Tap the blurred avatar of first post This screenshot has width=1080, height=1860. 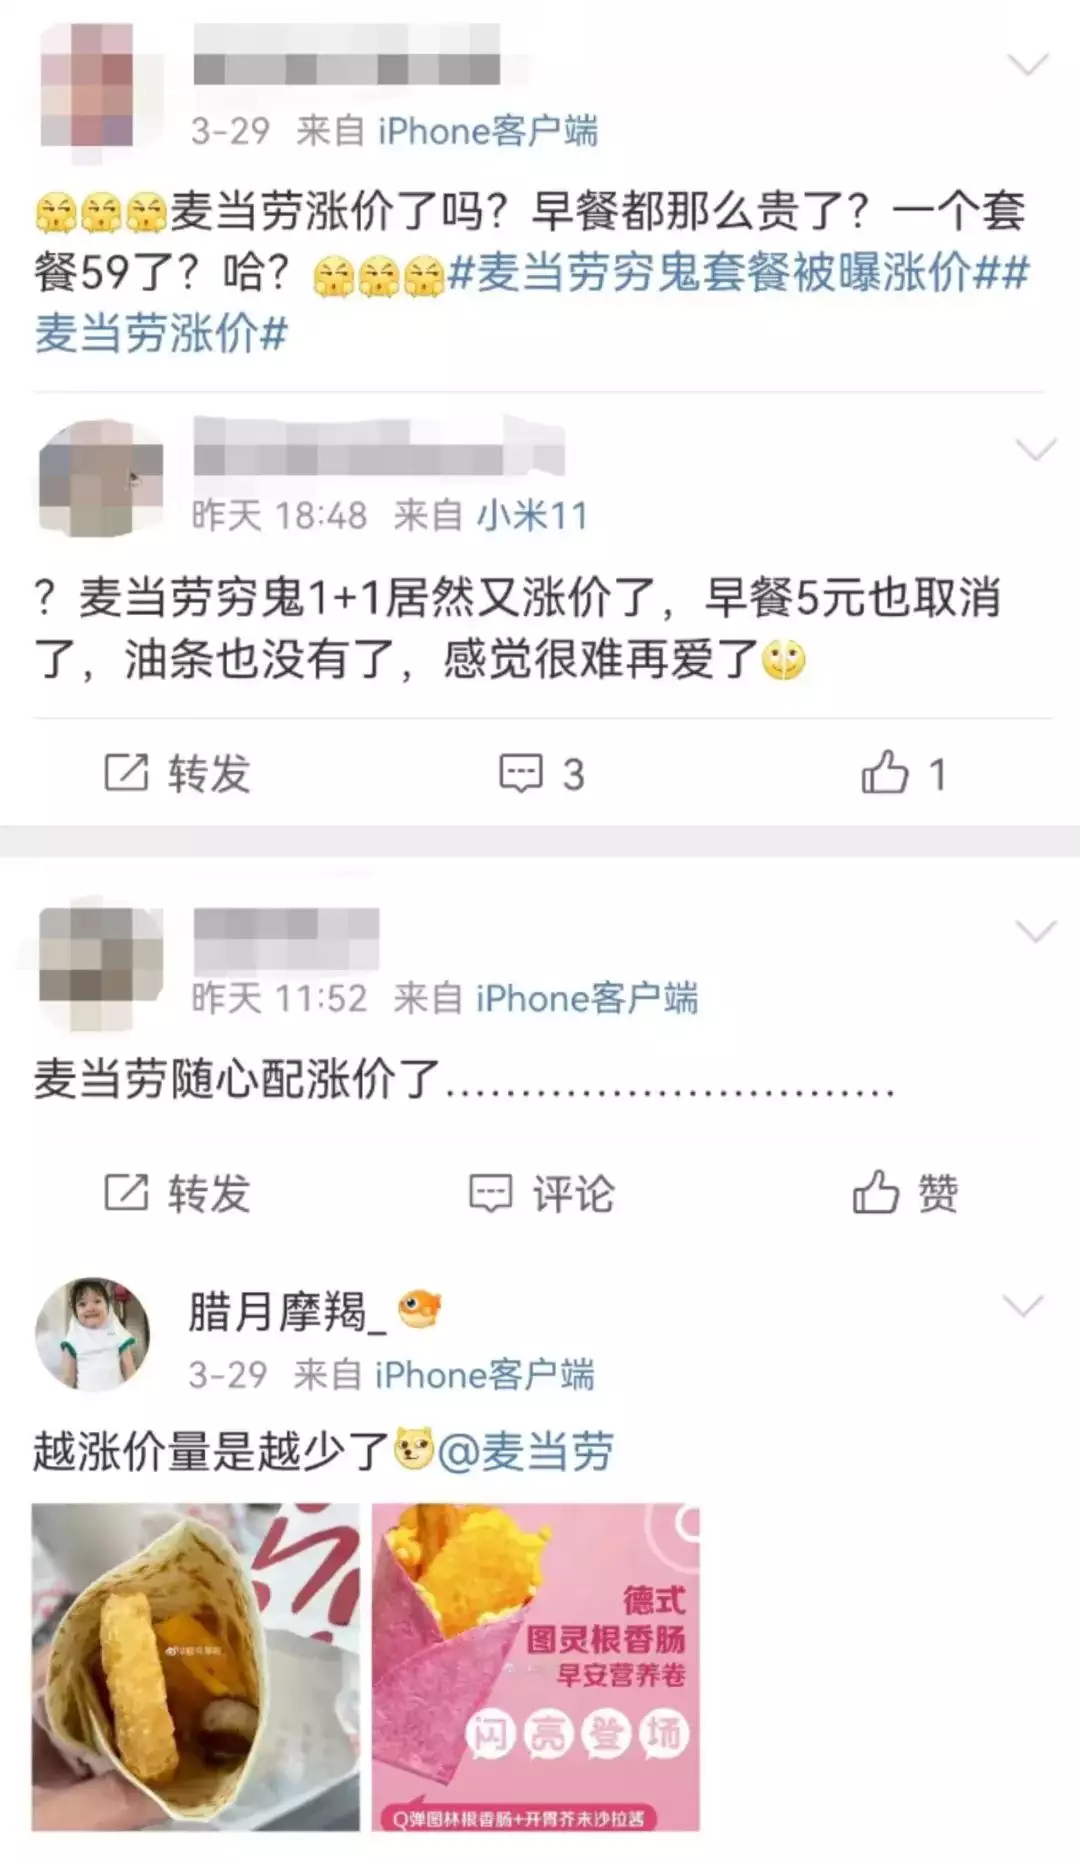[88, 86]
